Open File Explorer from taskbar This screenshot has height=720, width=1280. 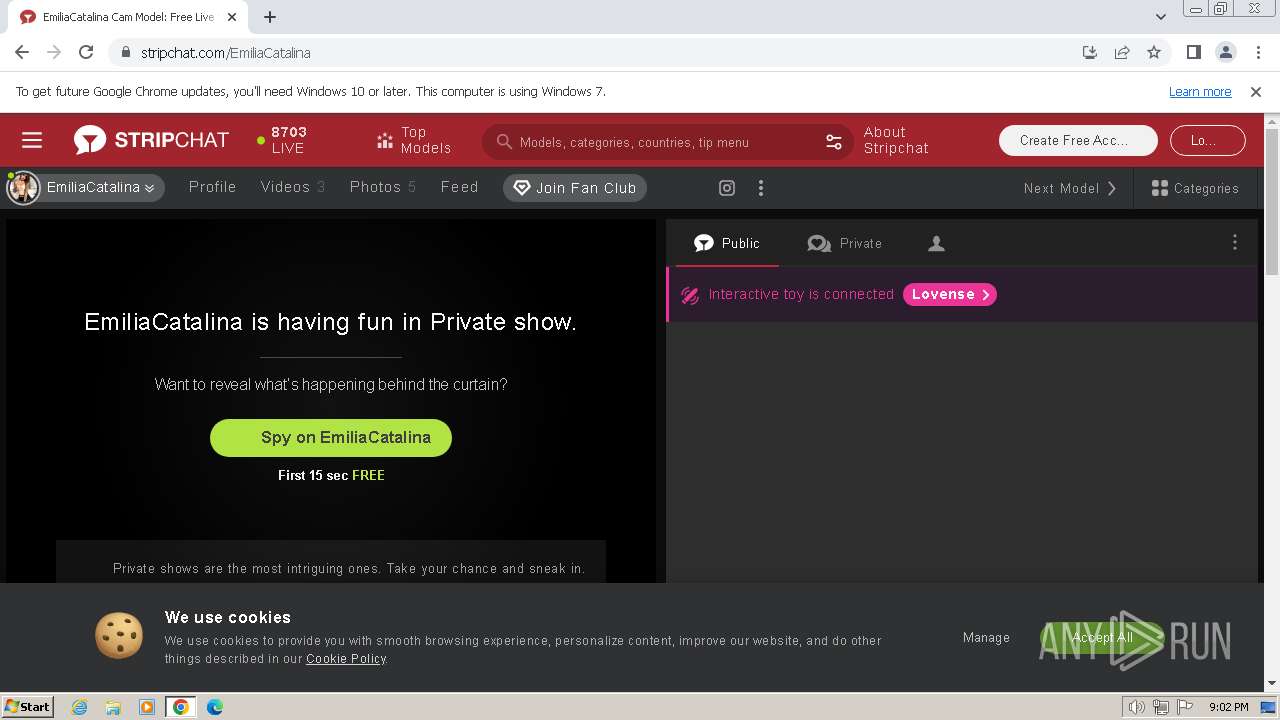(113, 707)
